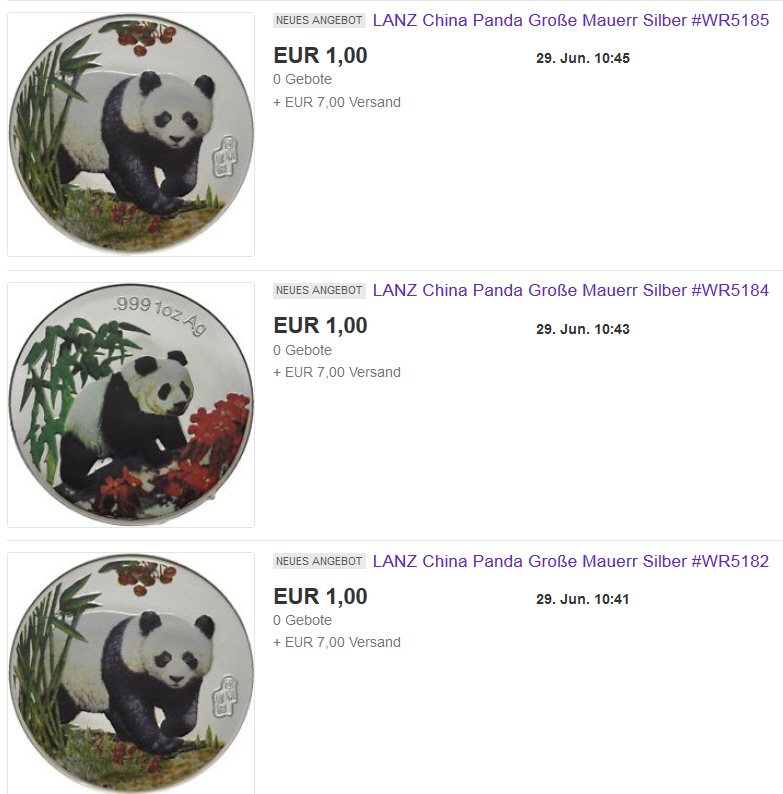View first panda coin thumbnail with bamboo
This screenshot has width=783, height=794.
131,134
